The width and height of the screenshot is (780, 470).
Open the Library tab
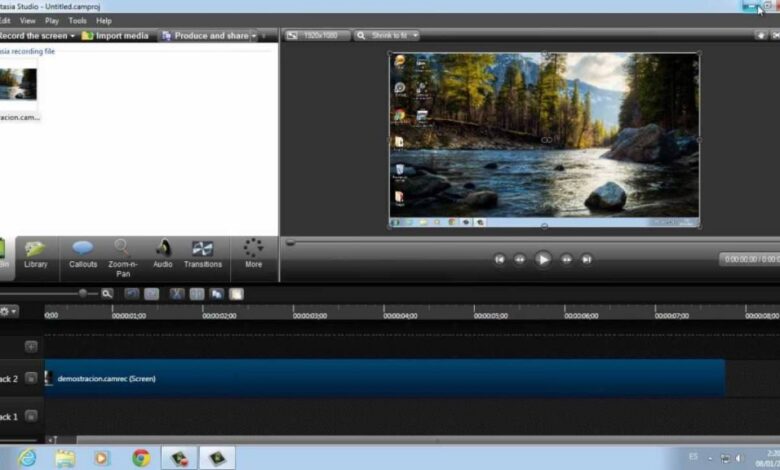tap(36, 255)
